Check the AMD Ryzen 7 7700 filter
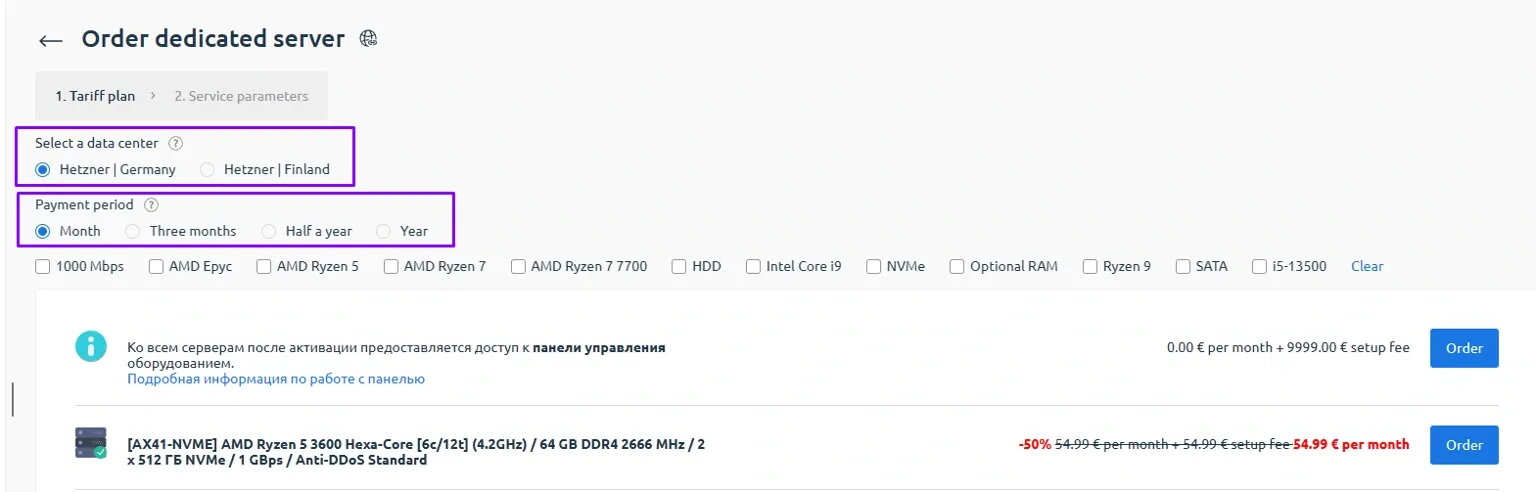Screen dimensions: 1536x492 point(518,267)
